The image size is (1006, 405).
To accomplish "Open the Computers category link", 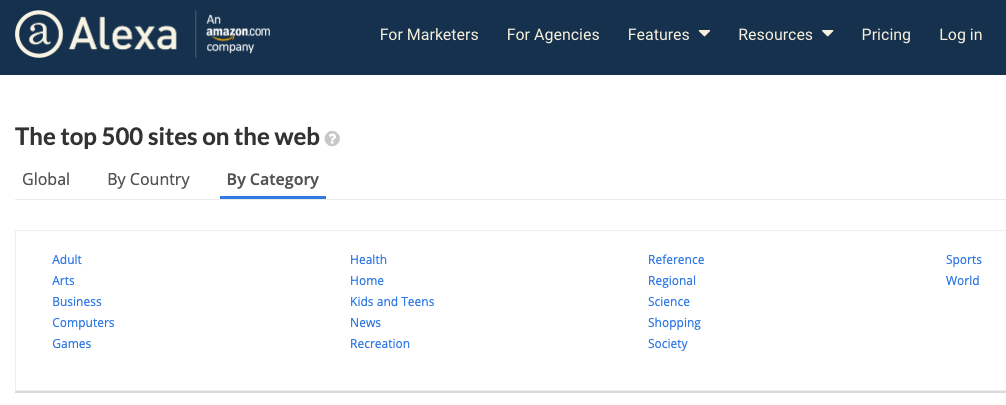I will pyautogui.click(x=83, y=322).
